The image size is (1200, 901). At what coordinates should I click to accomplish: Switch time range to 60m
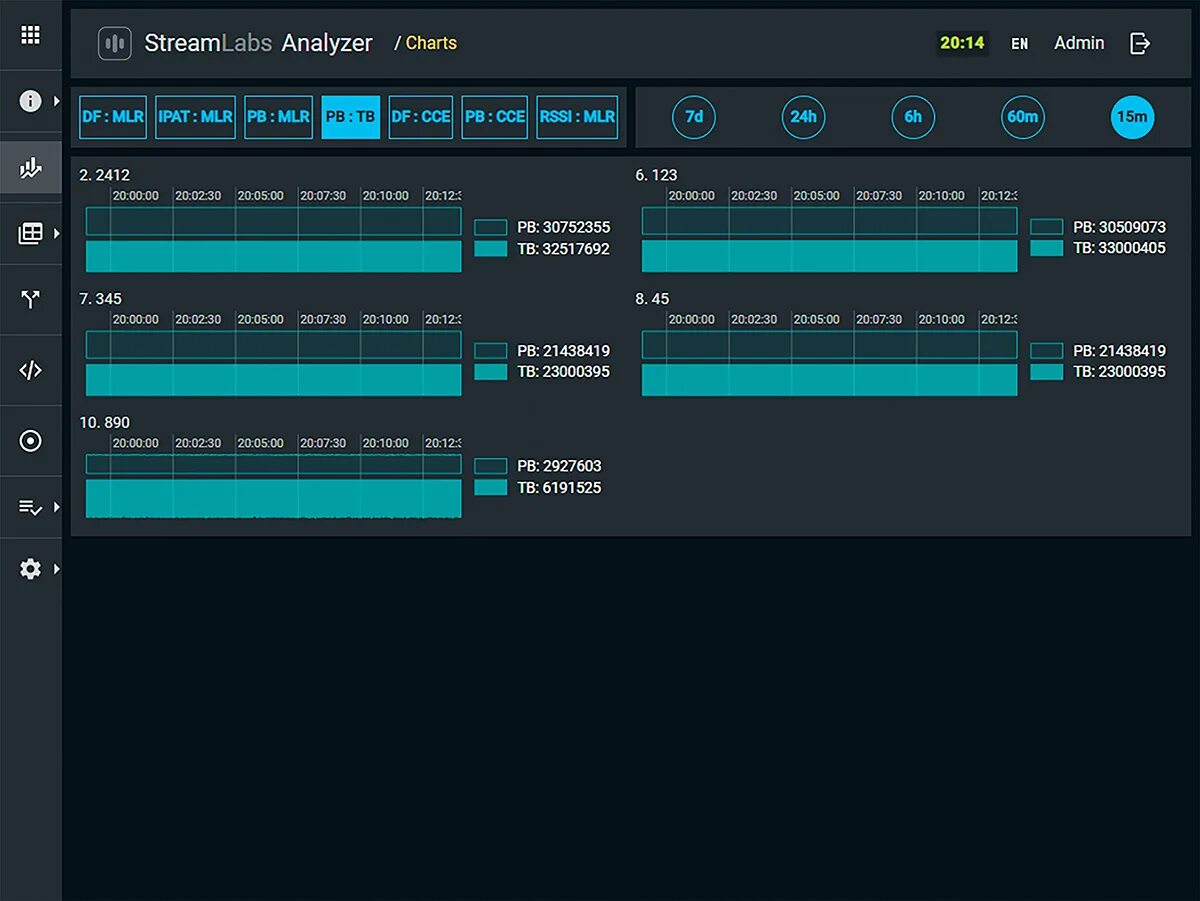coord(1022,117)
